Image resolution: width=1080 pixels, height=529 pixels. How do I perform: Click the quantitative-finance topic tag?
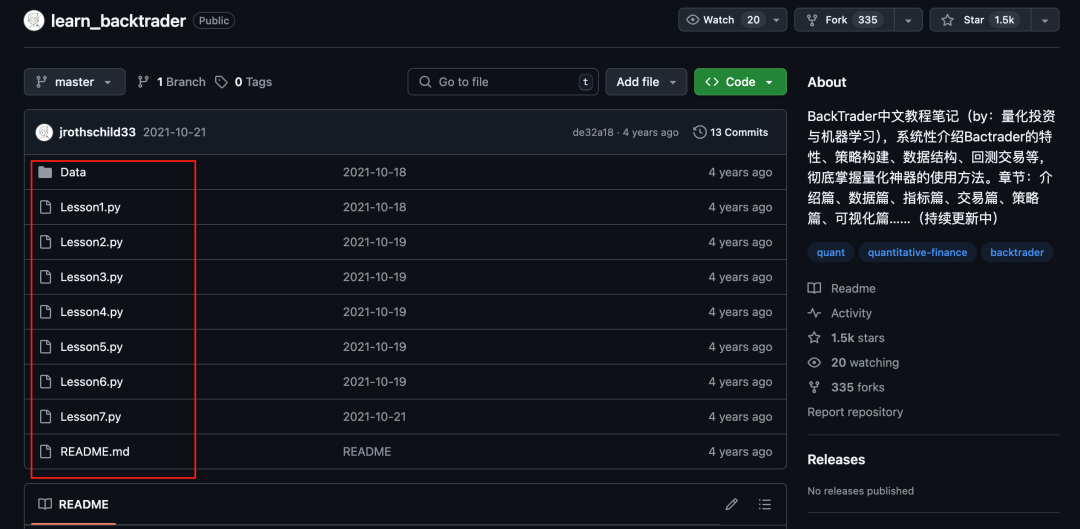(917, 252)
